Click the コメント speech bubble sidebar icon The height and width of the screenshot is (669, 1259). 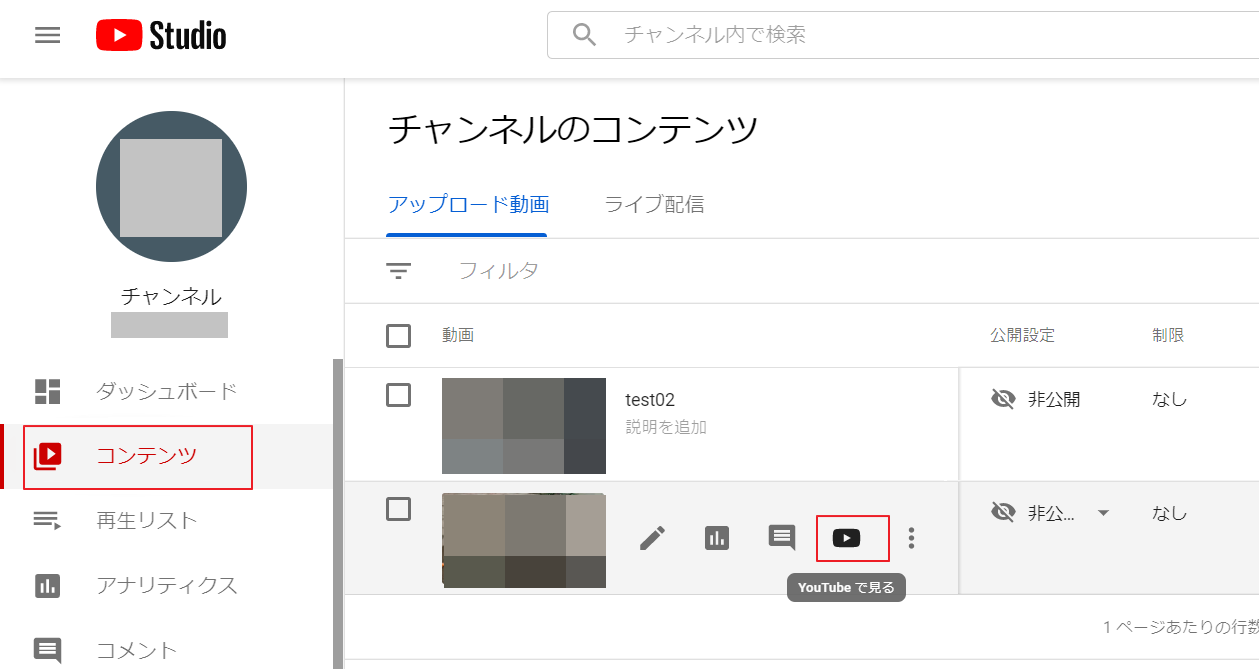tap(48, 650)
